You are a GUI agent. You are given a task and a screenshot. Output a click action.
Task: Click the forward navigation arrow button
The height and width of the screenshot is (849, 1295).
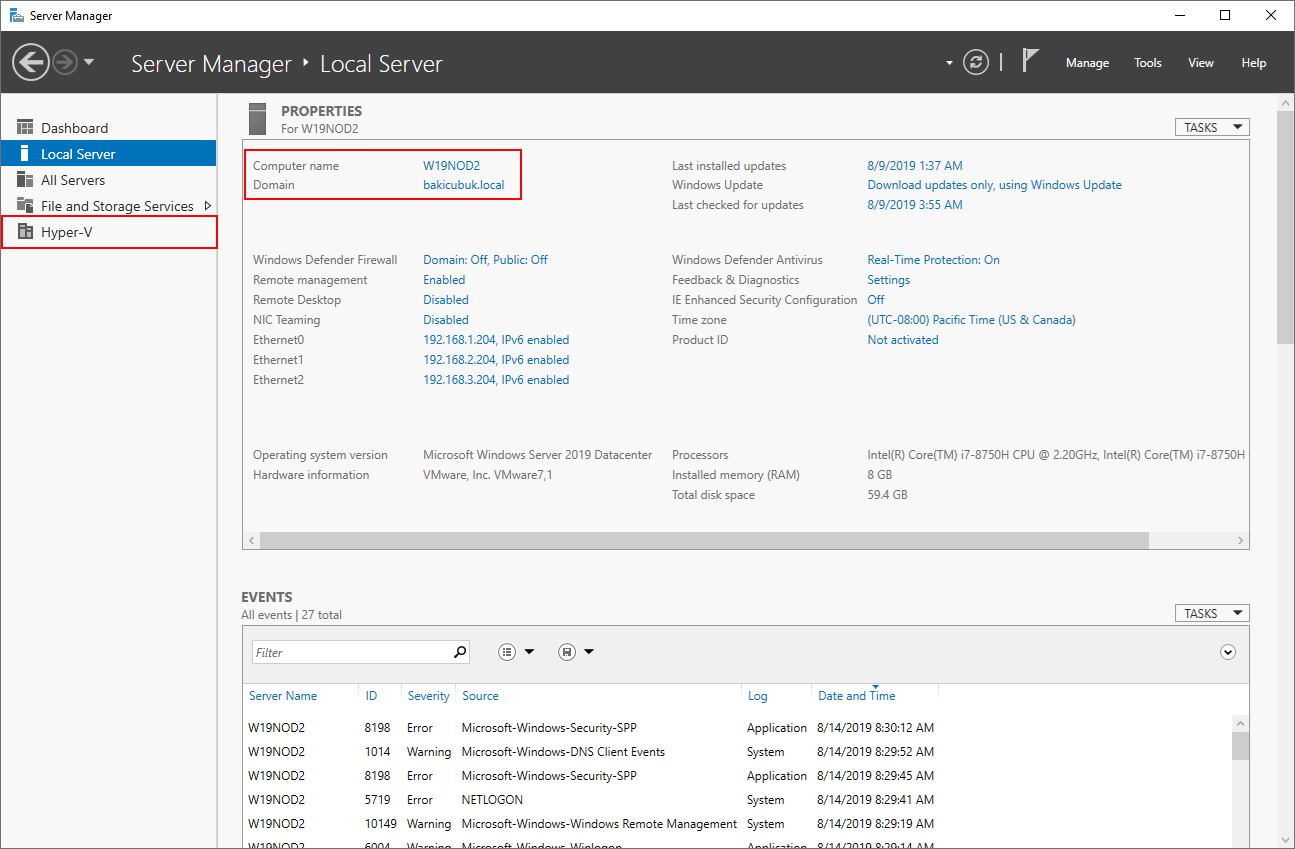click(x=65, y=62)
